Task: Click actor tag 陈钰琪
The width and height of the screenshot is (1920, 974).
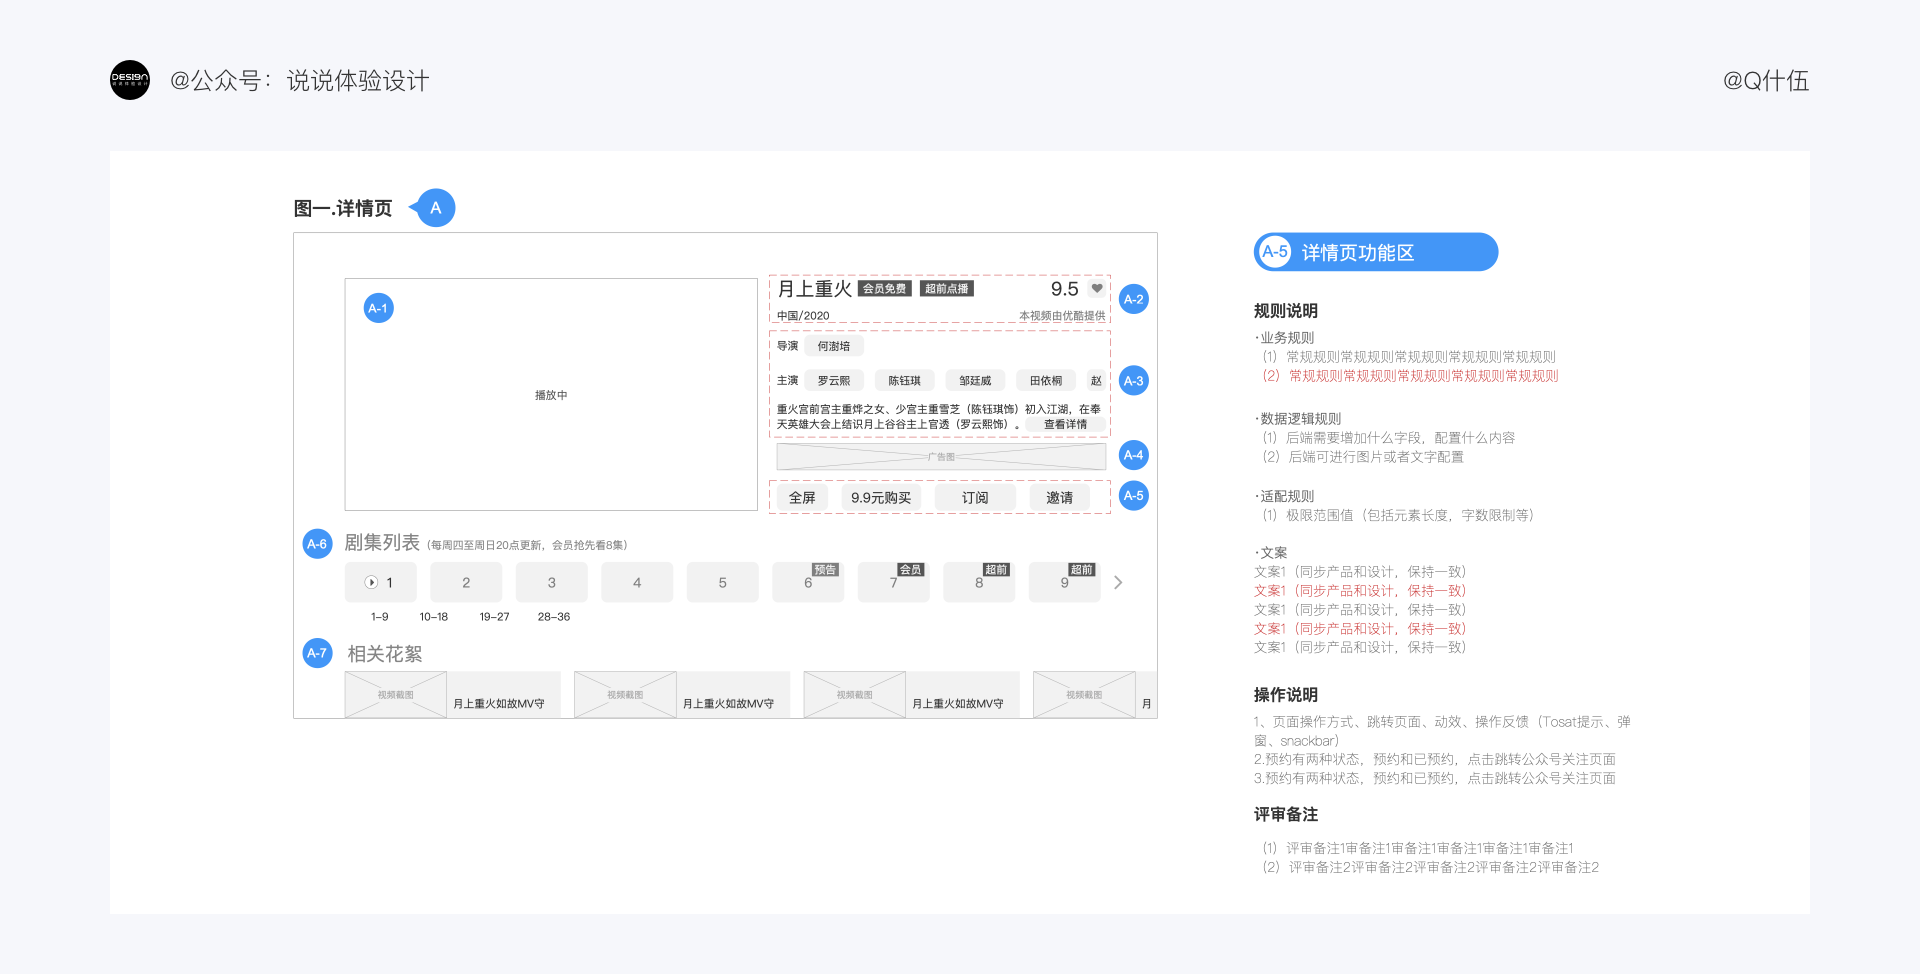Action: [x=905, y=381]
